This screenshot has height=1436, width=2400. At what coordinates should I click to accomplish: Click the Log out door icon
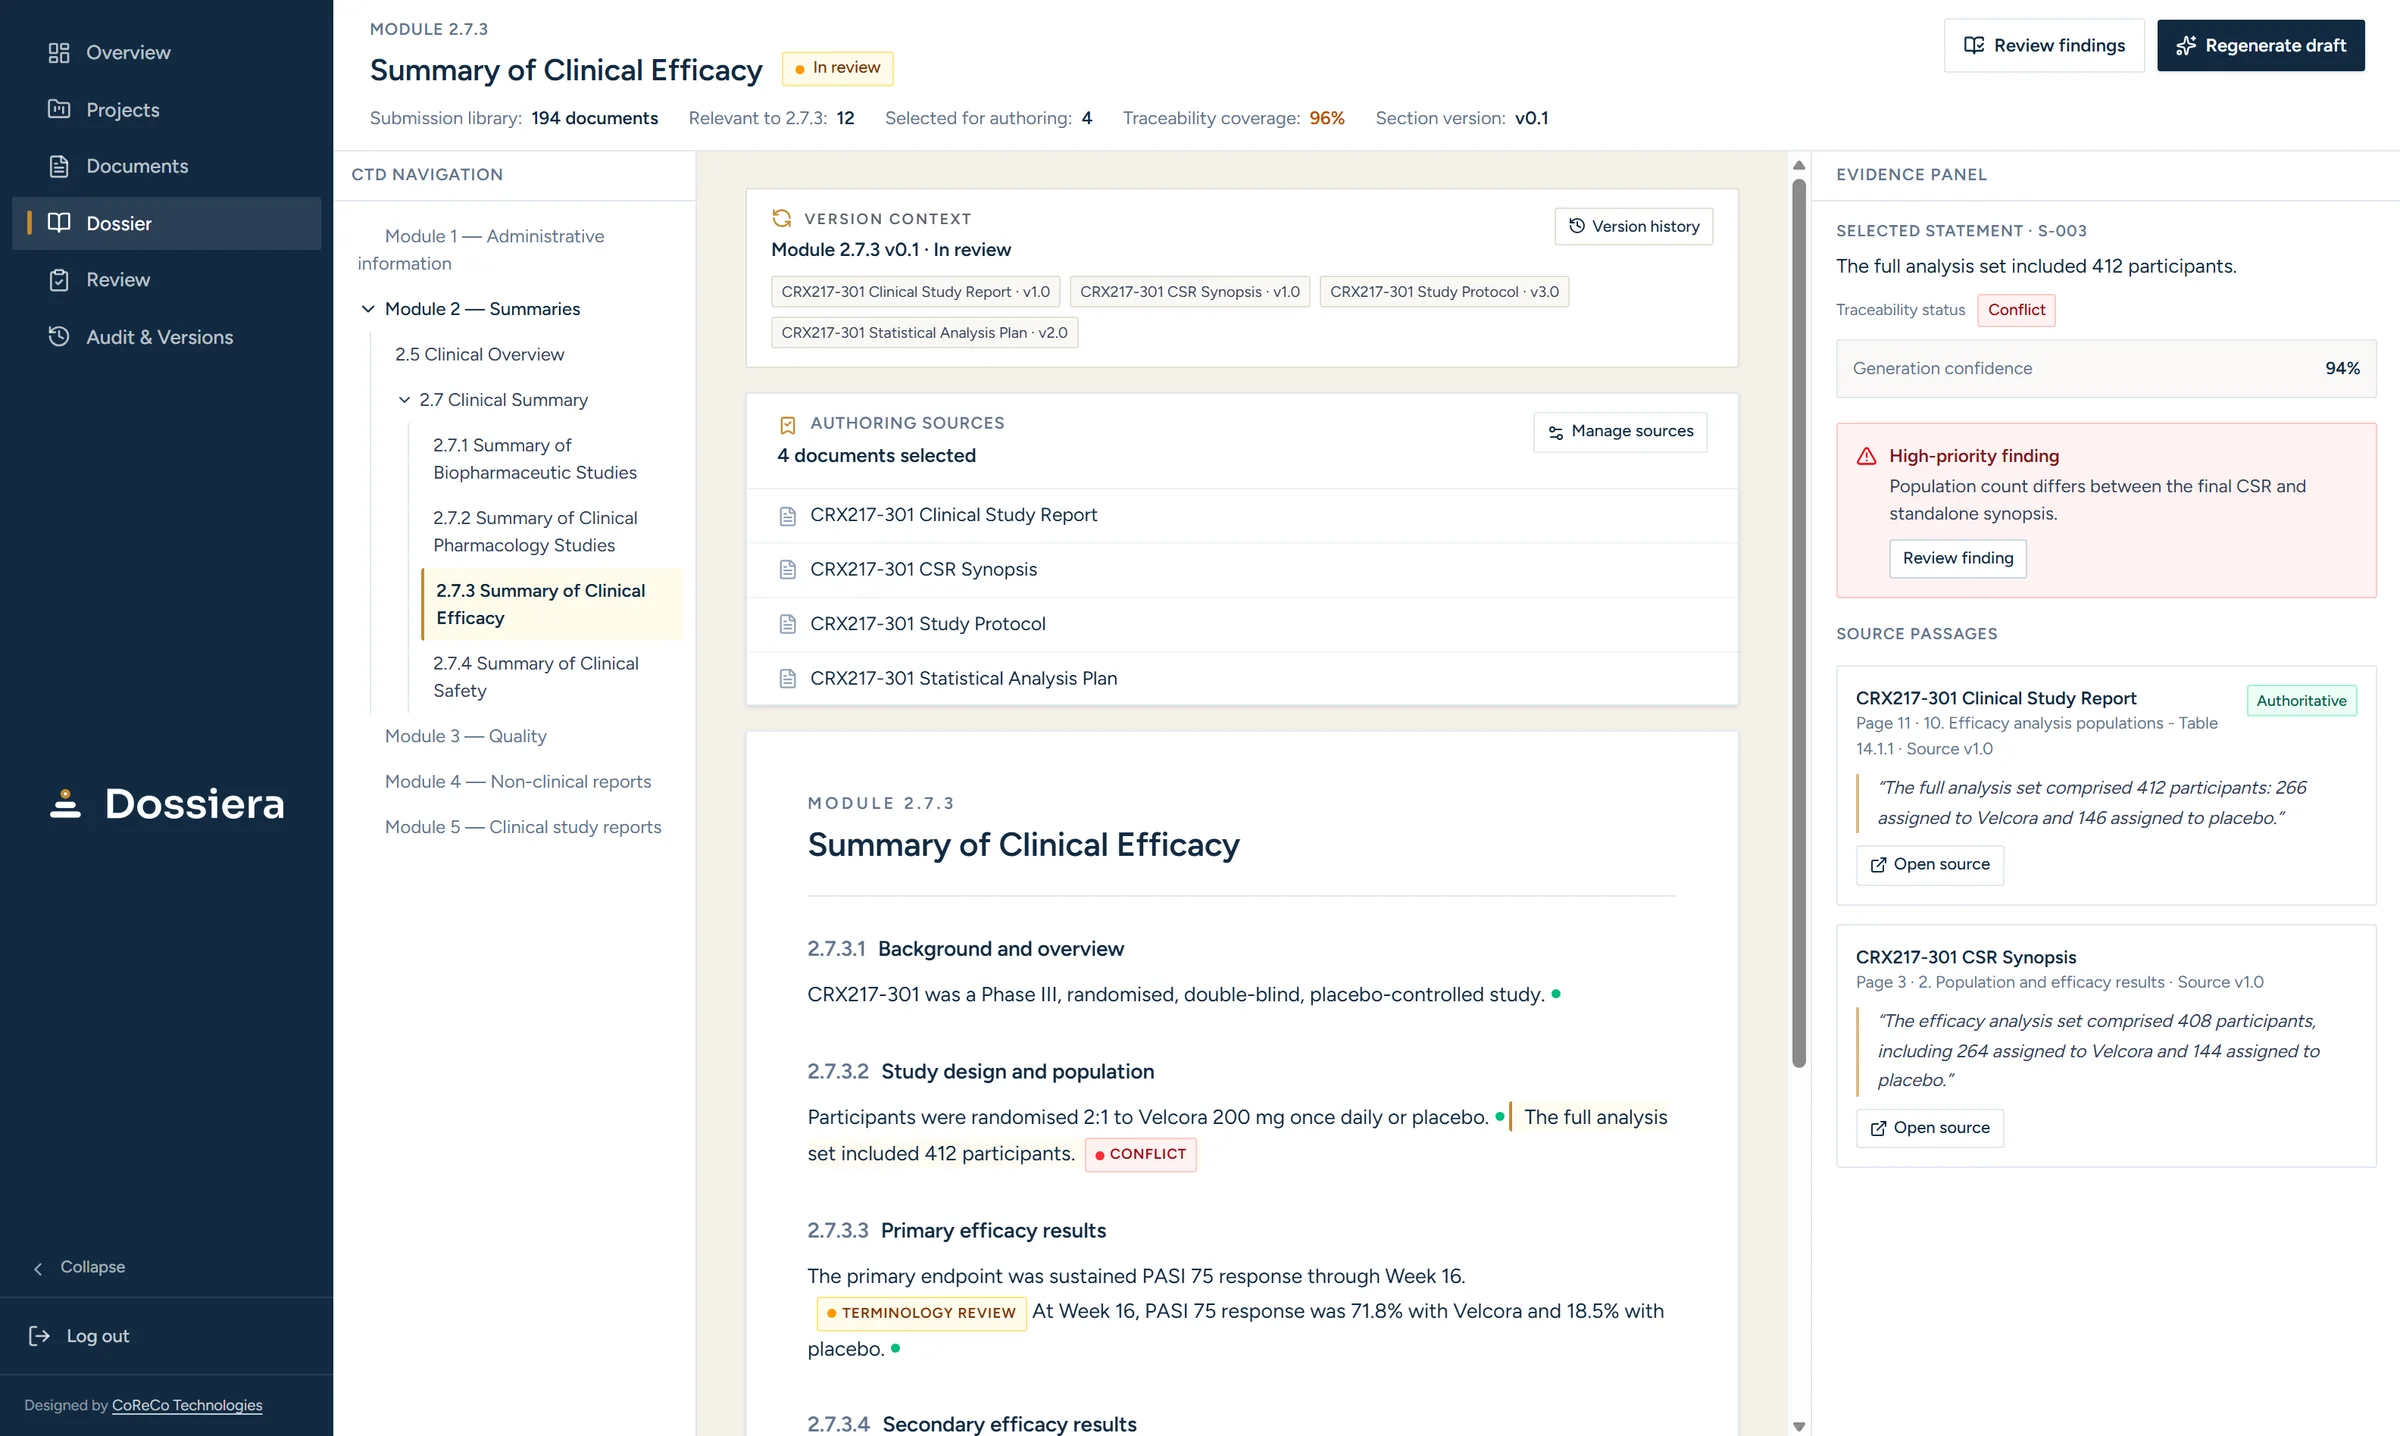pyautogui.click(x=39, y=1336)
